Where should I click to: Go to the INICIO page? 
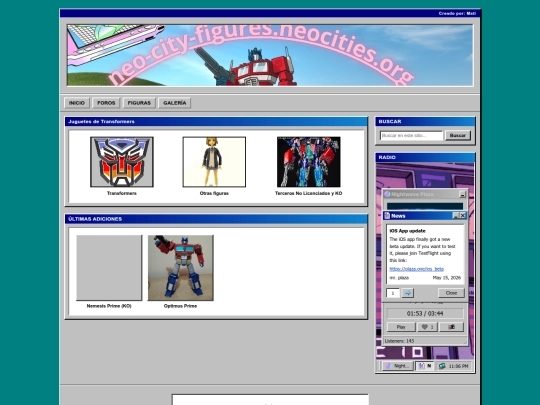(x=77, y=103)
